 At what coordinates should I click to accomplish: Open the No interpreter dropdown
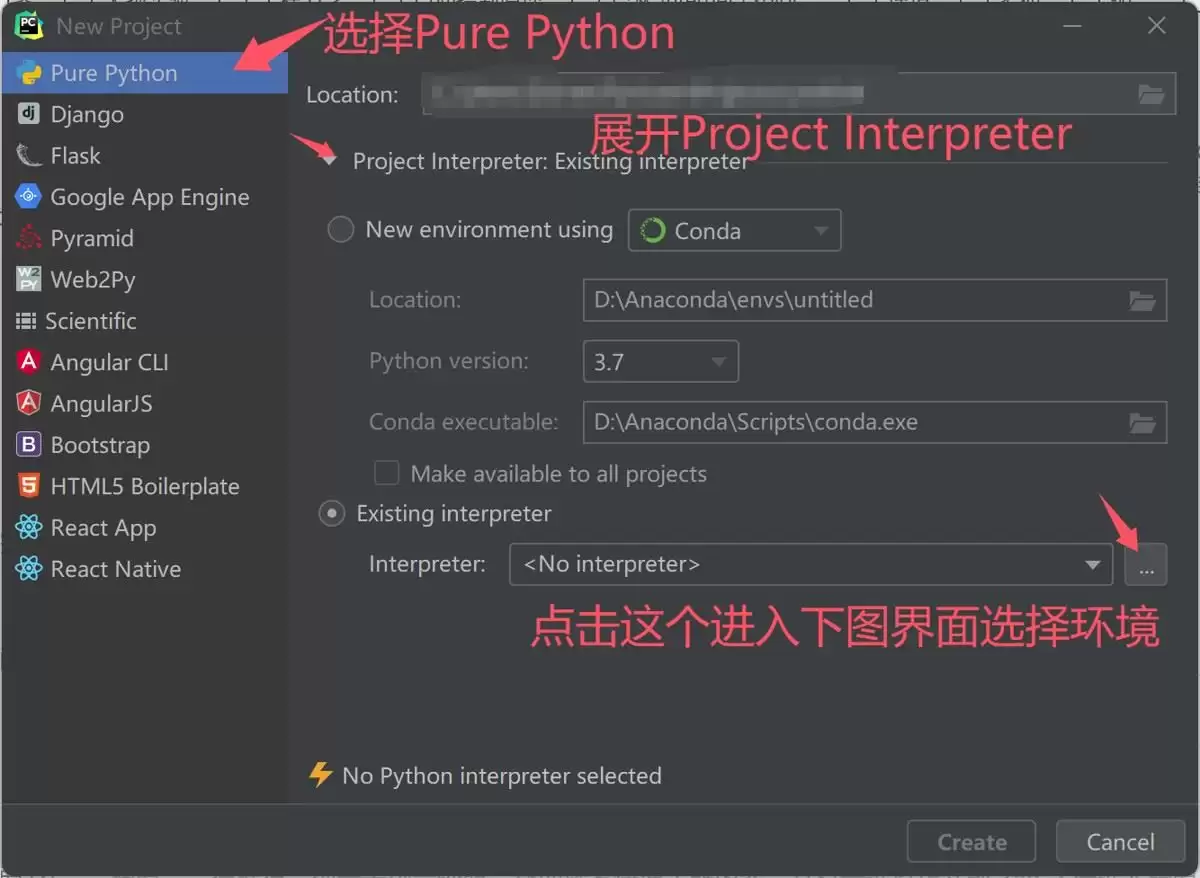coord(811,564)
